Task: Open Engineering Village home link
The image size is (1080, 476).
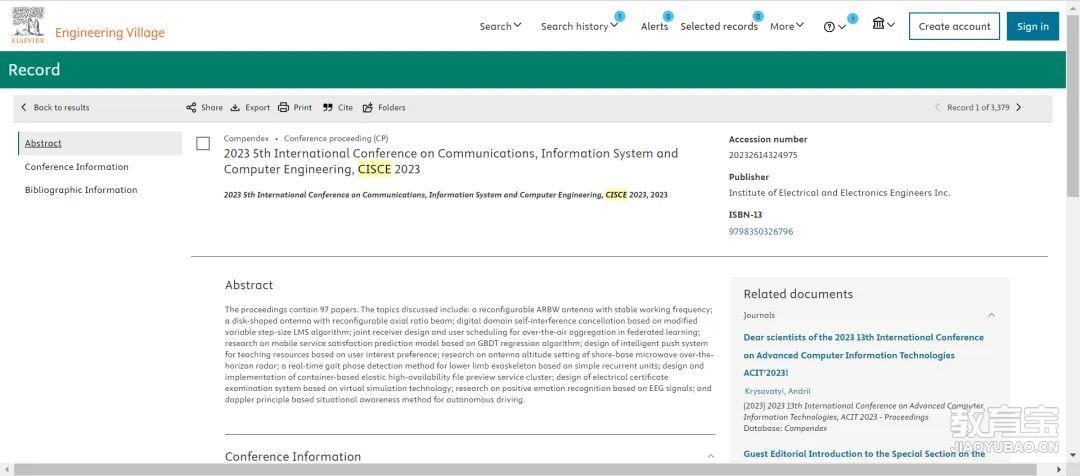Action: 110,32
